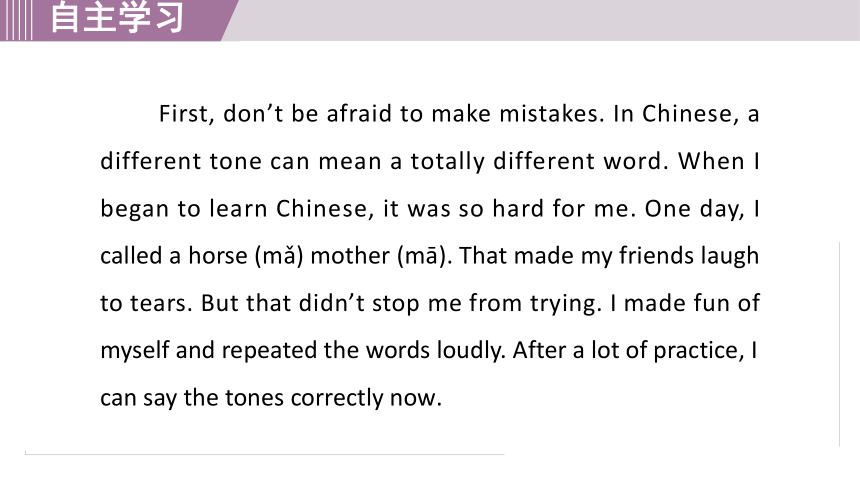Click the vertical striped bars beside header

click(x=16, y=20)
